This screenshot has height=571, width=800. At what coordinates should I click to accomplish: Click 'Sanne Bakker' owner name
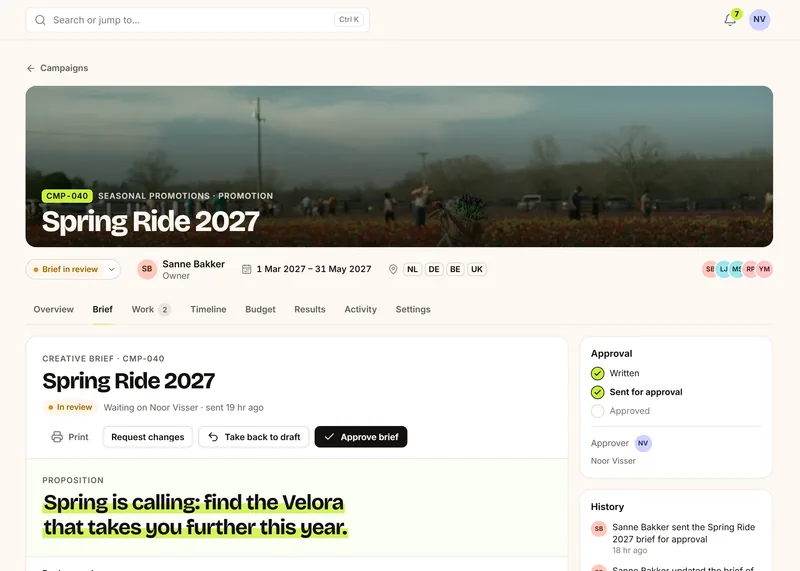[193, 264]
